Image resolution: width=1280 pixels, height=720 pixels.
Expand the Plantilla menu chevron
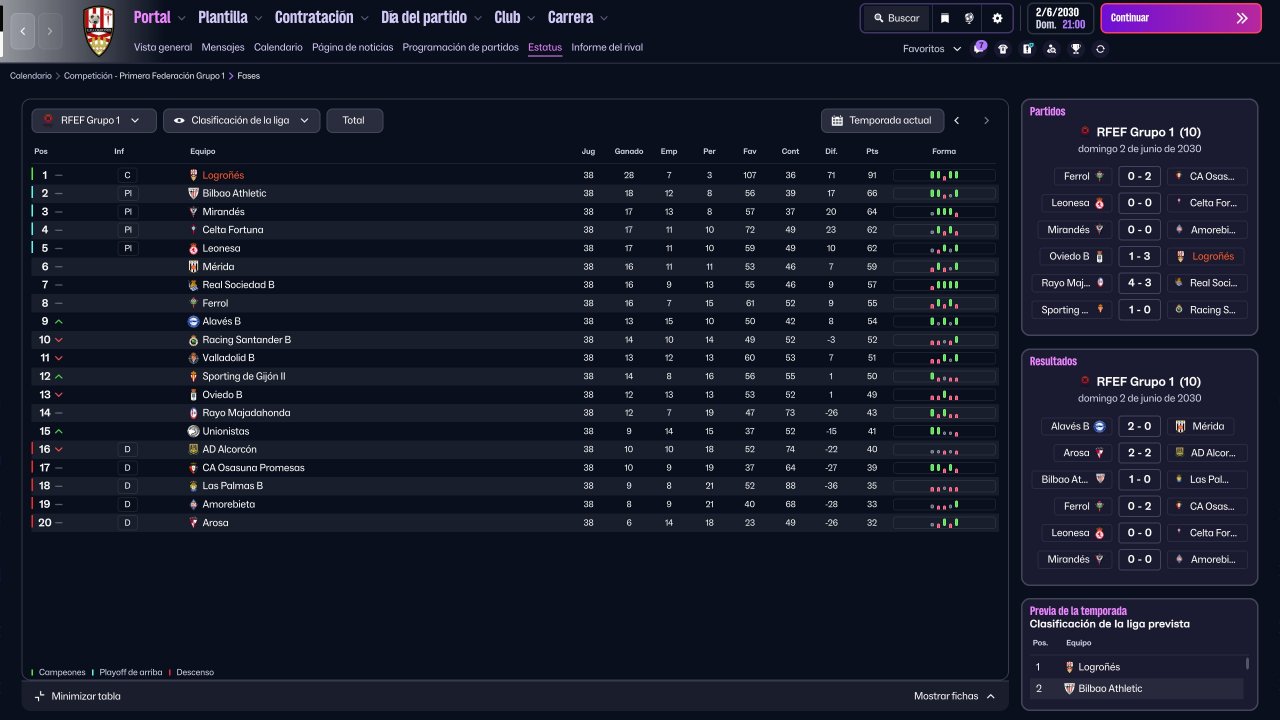[258, 18]
